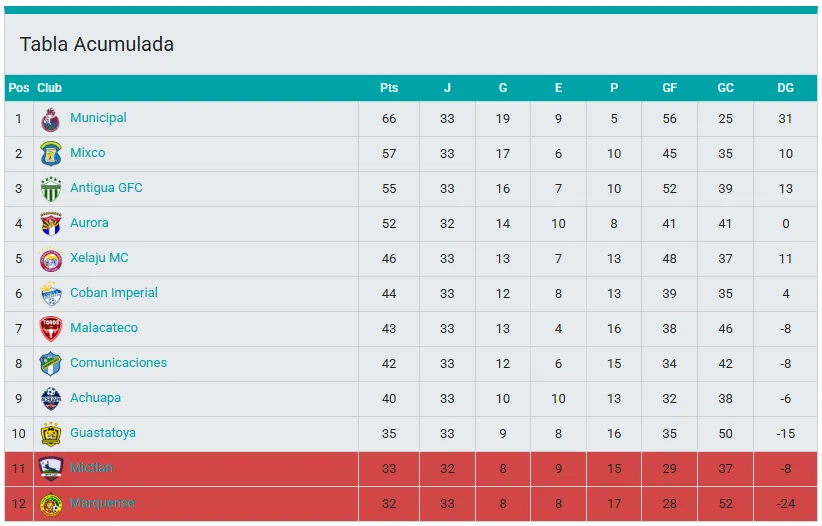Click the Achuapa club logo
The image size is (822, 526).
[51, 399]
